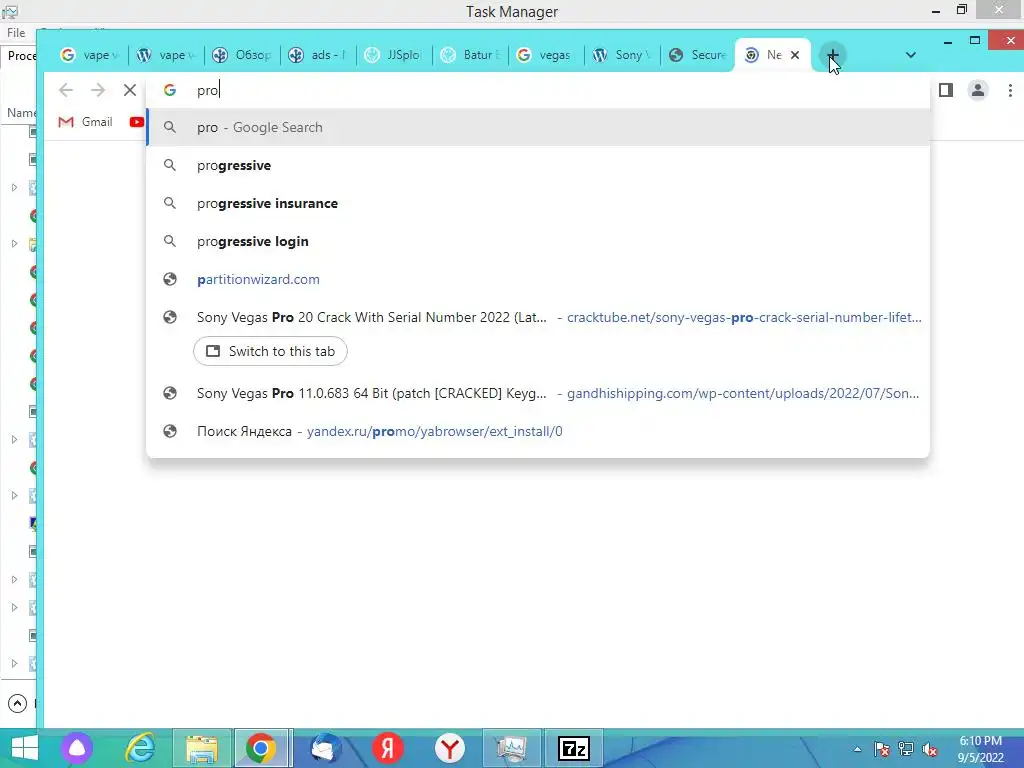Image resolution: width=1024 pixels, height=768 pixels.
Task: Launch Internet Explorer from taskbar
Action: (x=140, y=748)
